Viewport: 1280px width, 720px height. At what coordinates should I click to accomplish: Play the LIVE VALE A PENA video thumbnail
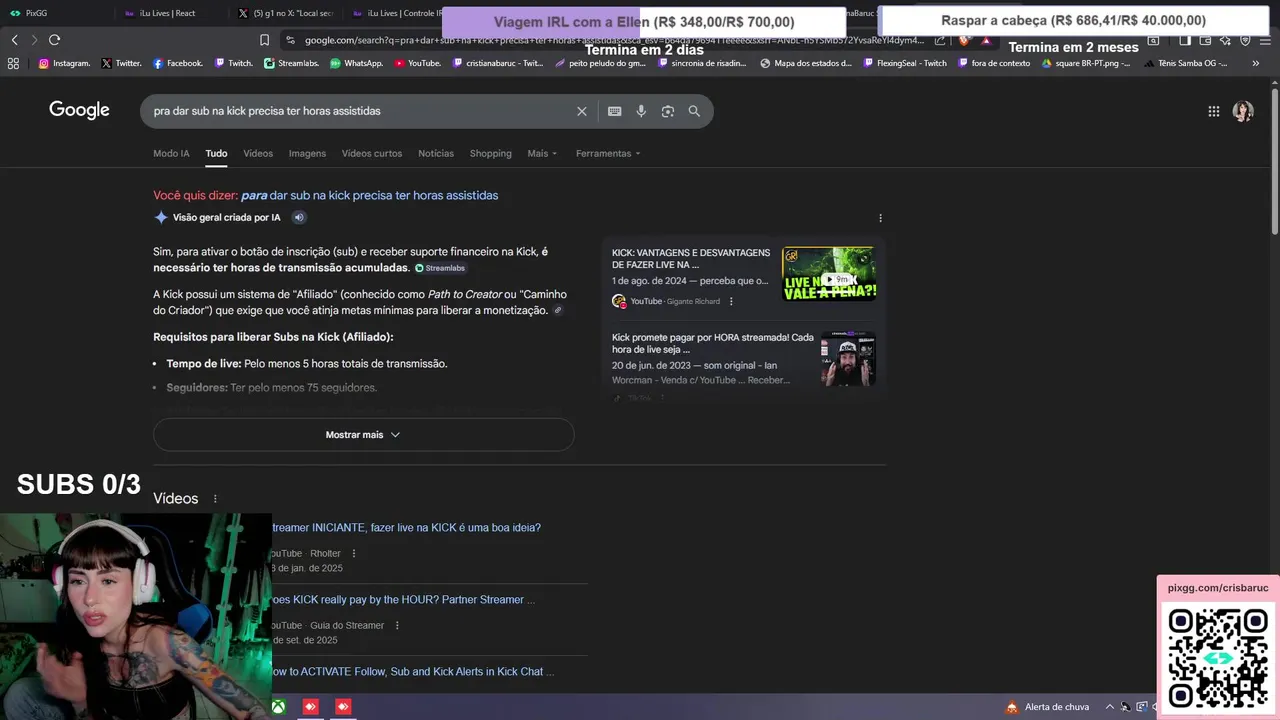(x=829, y=274)
